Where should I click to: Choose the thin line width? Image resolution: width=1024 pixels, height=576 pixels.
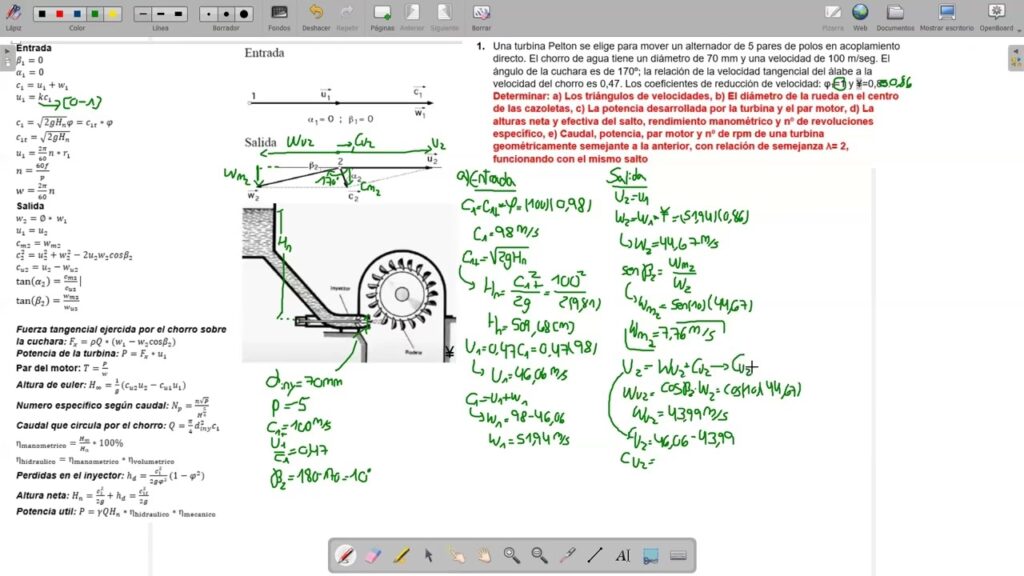click(x=141, y=14)
